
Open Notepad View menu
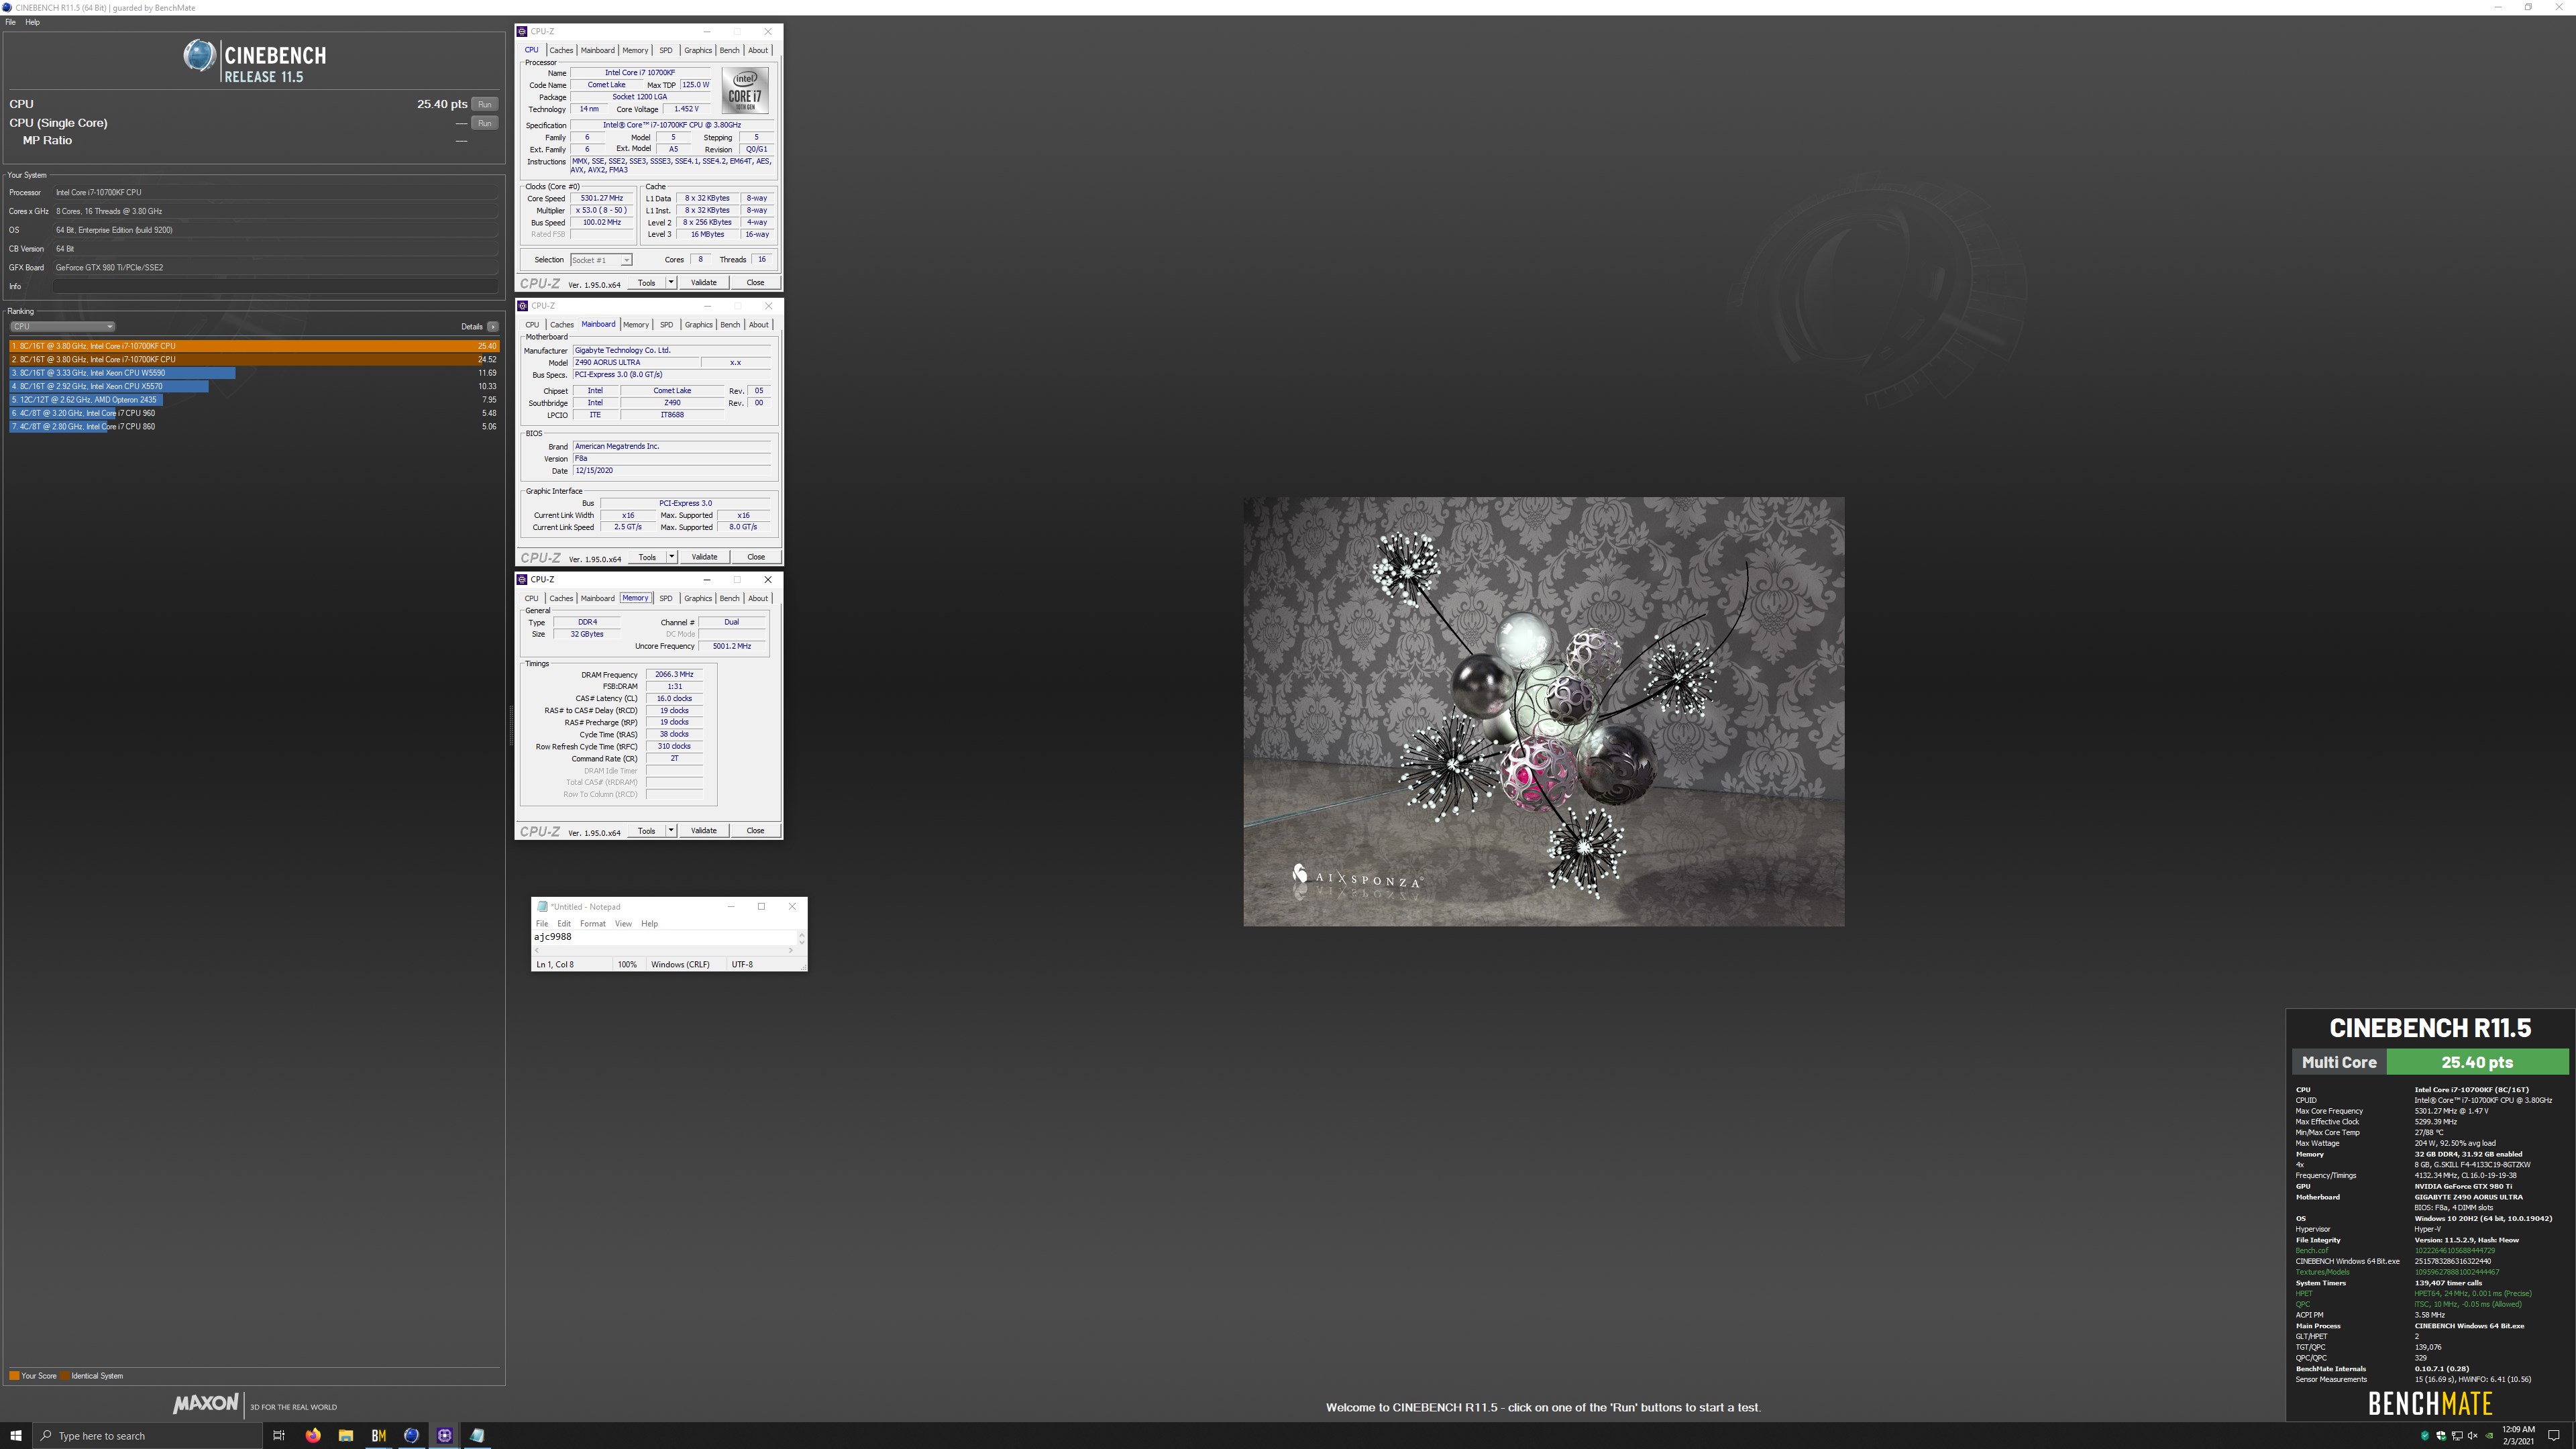point(623,924)
